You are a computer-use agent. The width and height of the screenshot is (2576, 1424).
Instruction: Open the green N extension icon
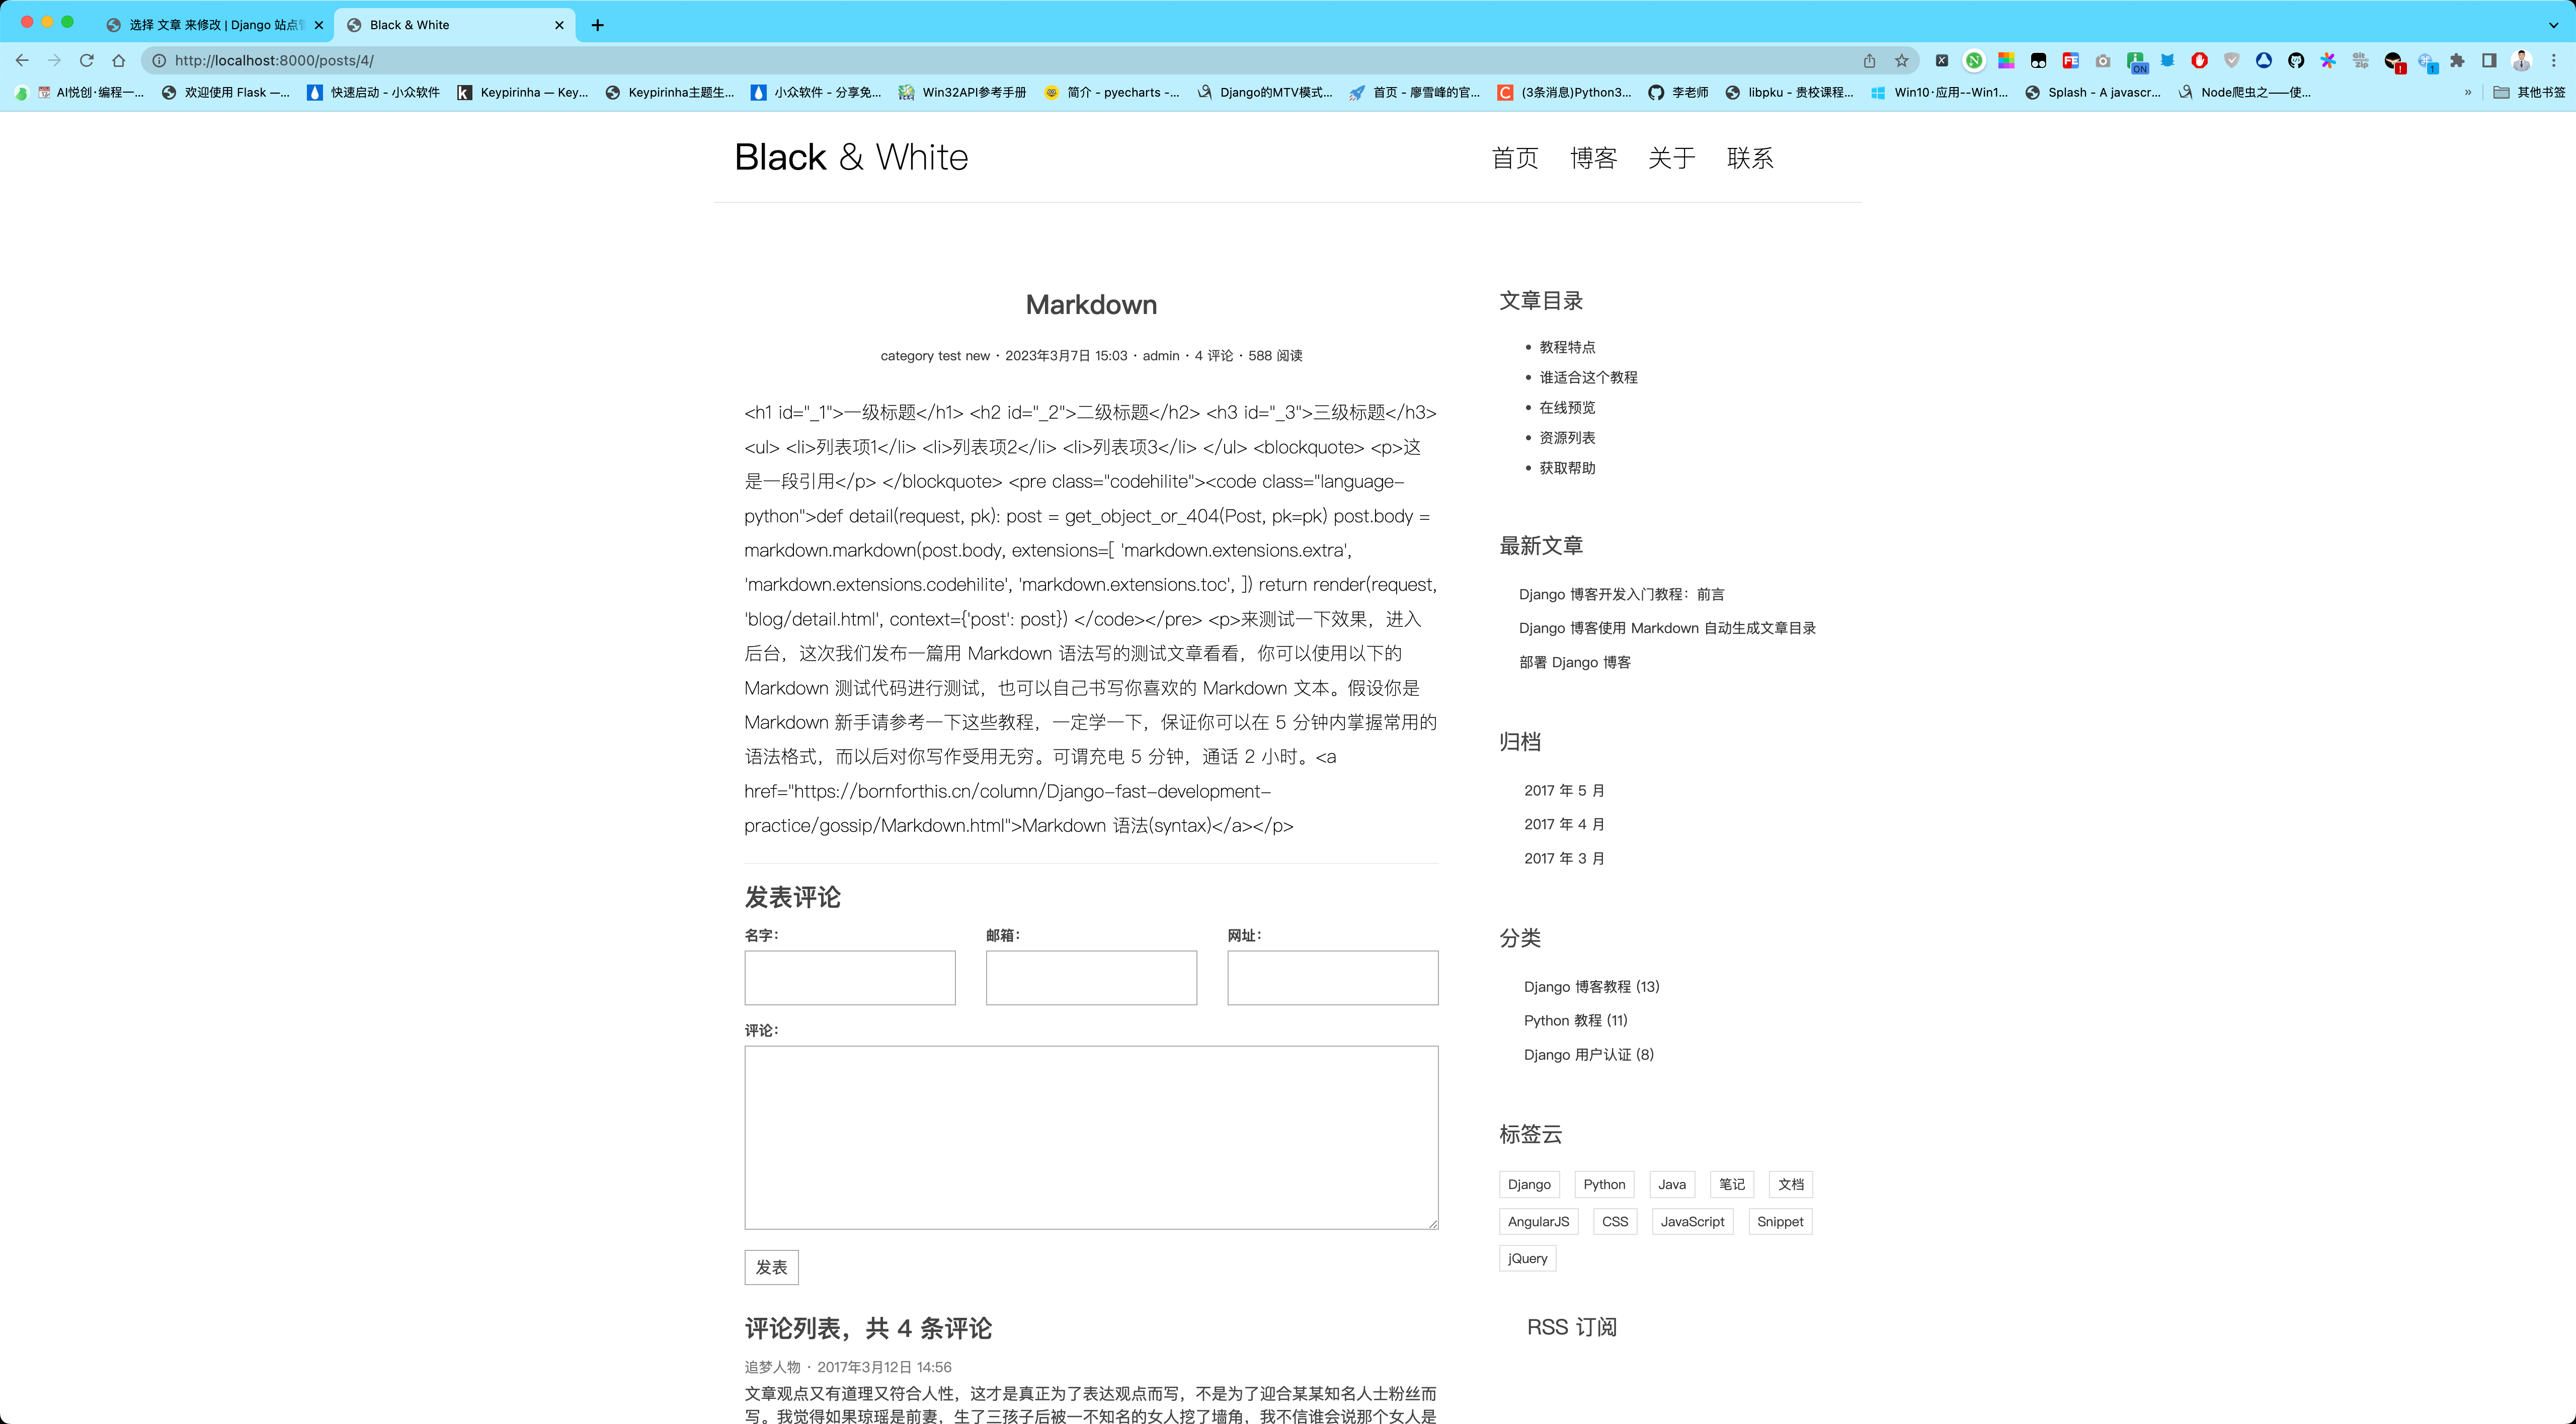(1974, 60)
